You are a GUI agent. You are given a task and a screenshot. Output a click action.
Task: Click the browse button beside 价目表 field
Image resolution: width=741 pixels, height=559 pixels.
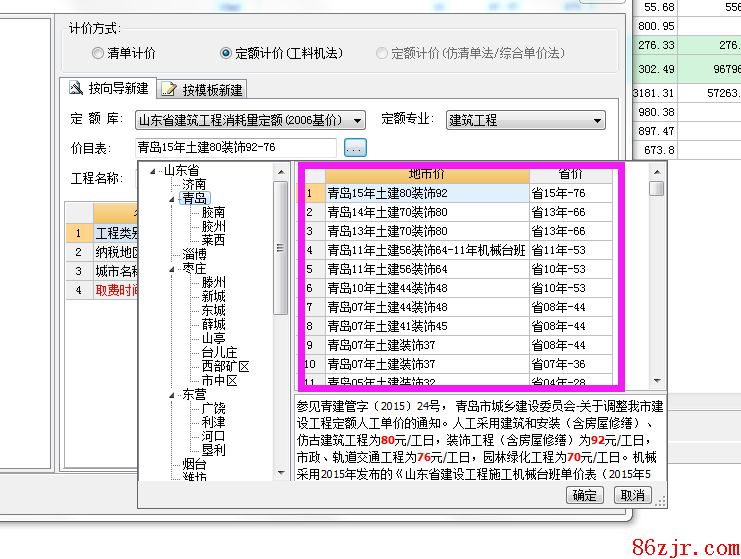[x=355, y=148]
